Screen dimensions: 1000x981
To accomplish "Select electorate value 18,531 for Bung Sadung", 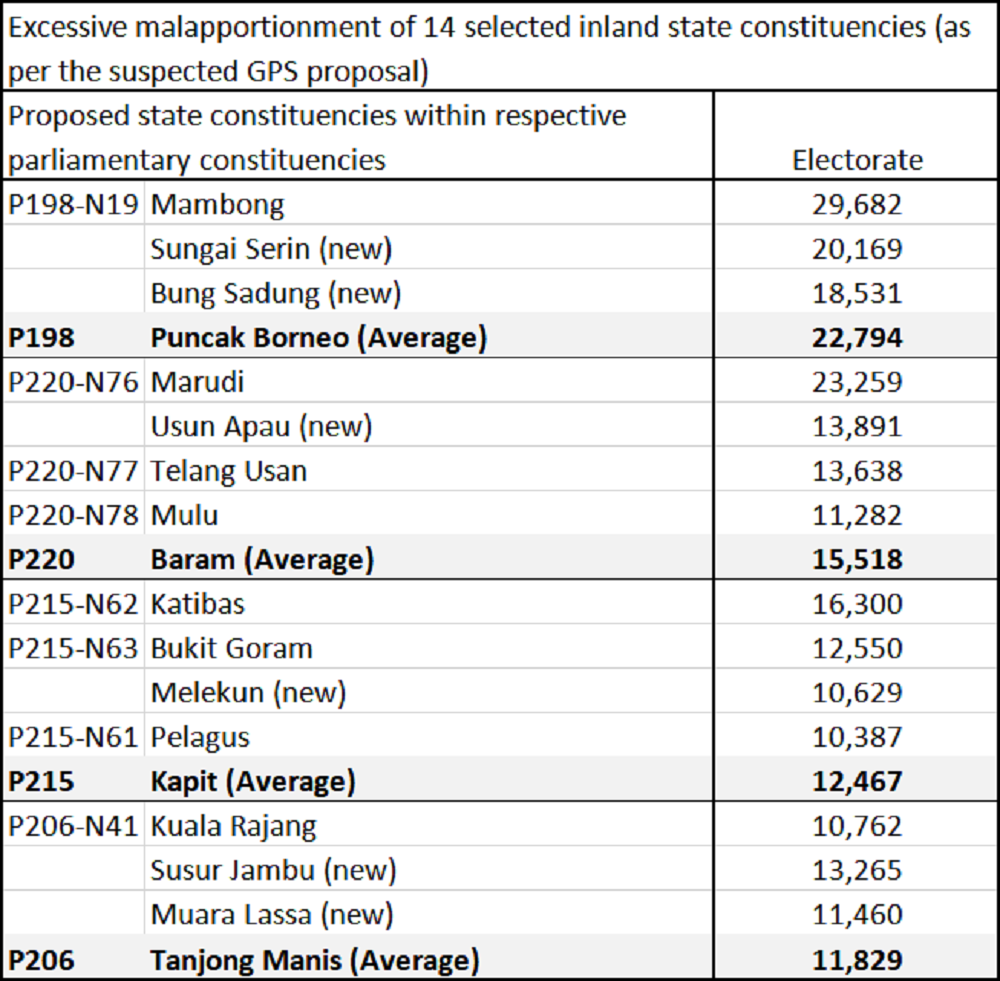I will (x=857, y=293).
